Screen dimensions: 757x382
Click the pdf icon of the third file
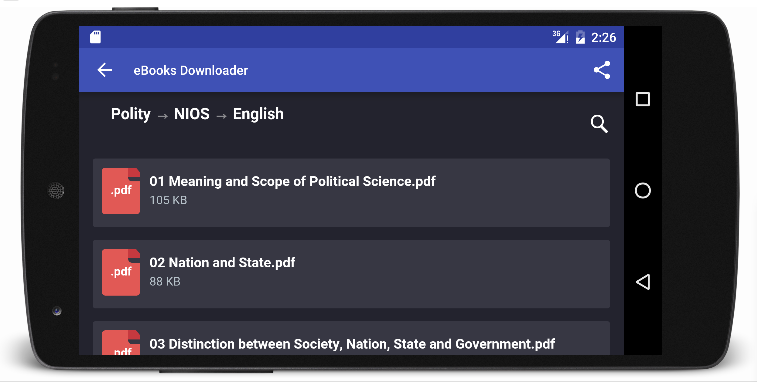[121, 342]
